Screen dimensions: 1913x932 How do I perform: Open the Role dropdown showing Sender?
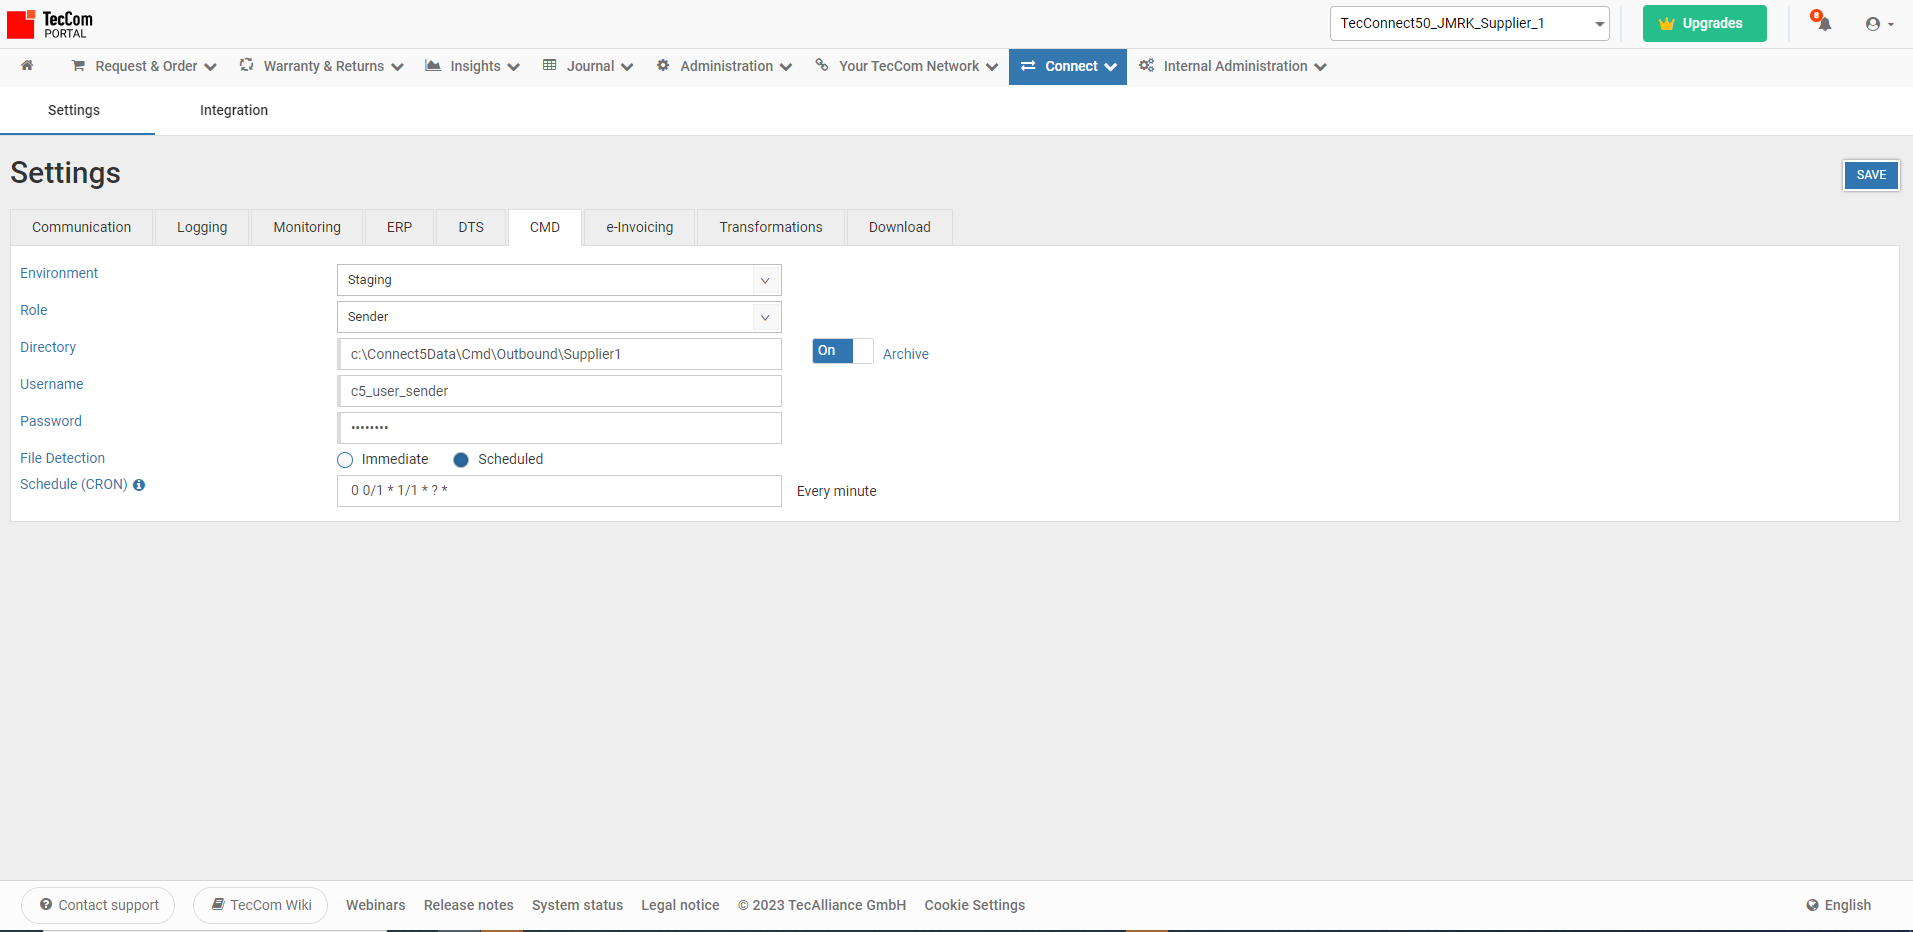[558, 317]
